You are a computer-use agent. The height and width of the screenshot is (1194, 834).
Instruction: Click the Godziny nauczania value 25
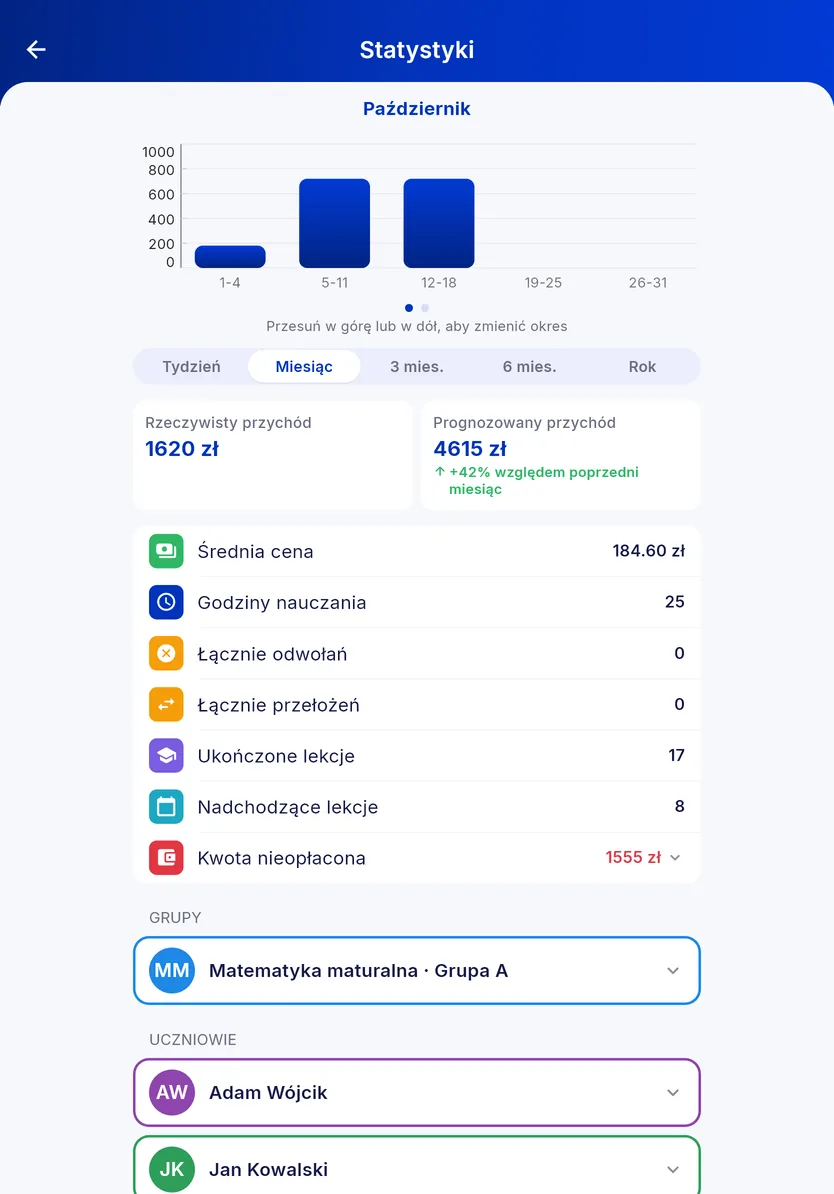pyautogui.click(x=675, y=602)
